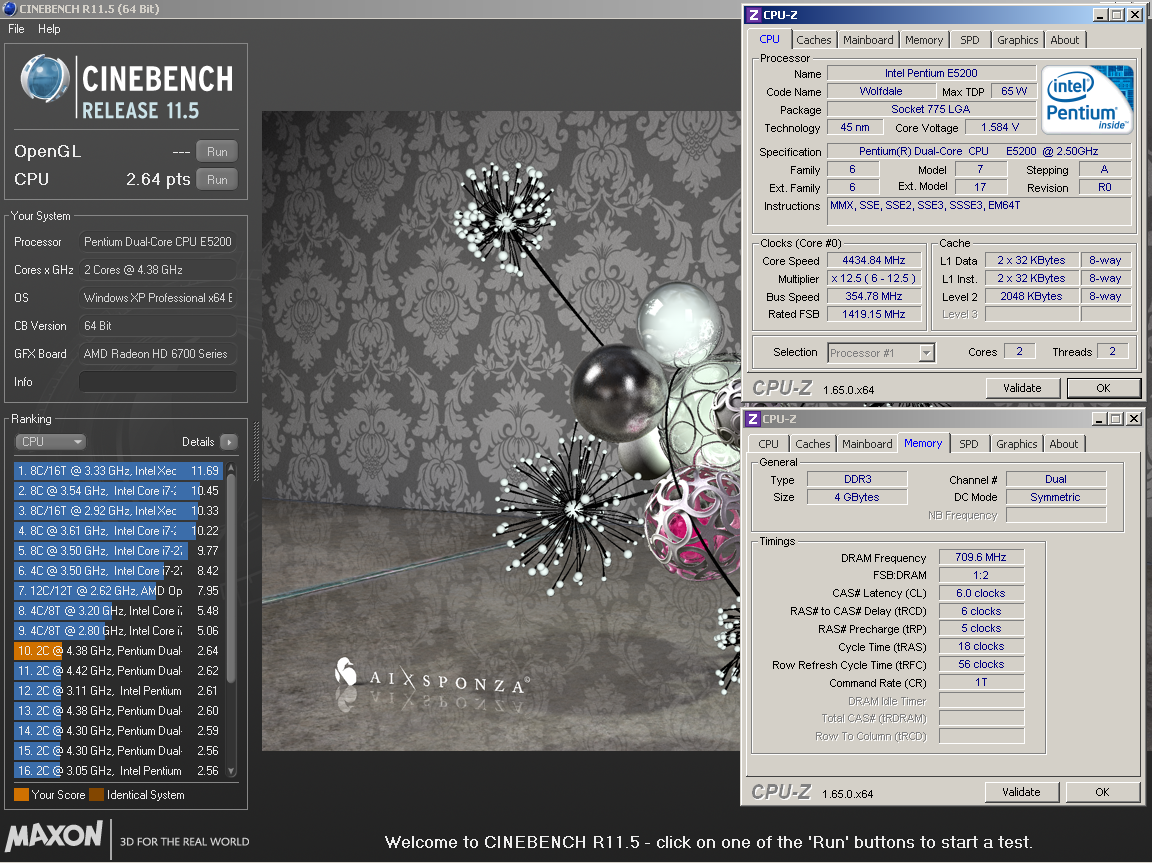Select ranking row 7. 12C/12T @ 2.62 GHz AMD
The height and width of the screenshot is (864, 1152).
[118, 591]
